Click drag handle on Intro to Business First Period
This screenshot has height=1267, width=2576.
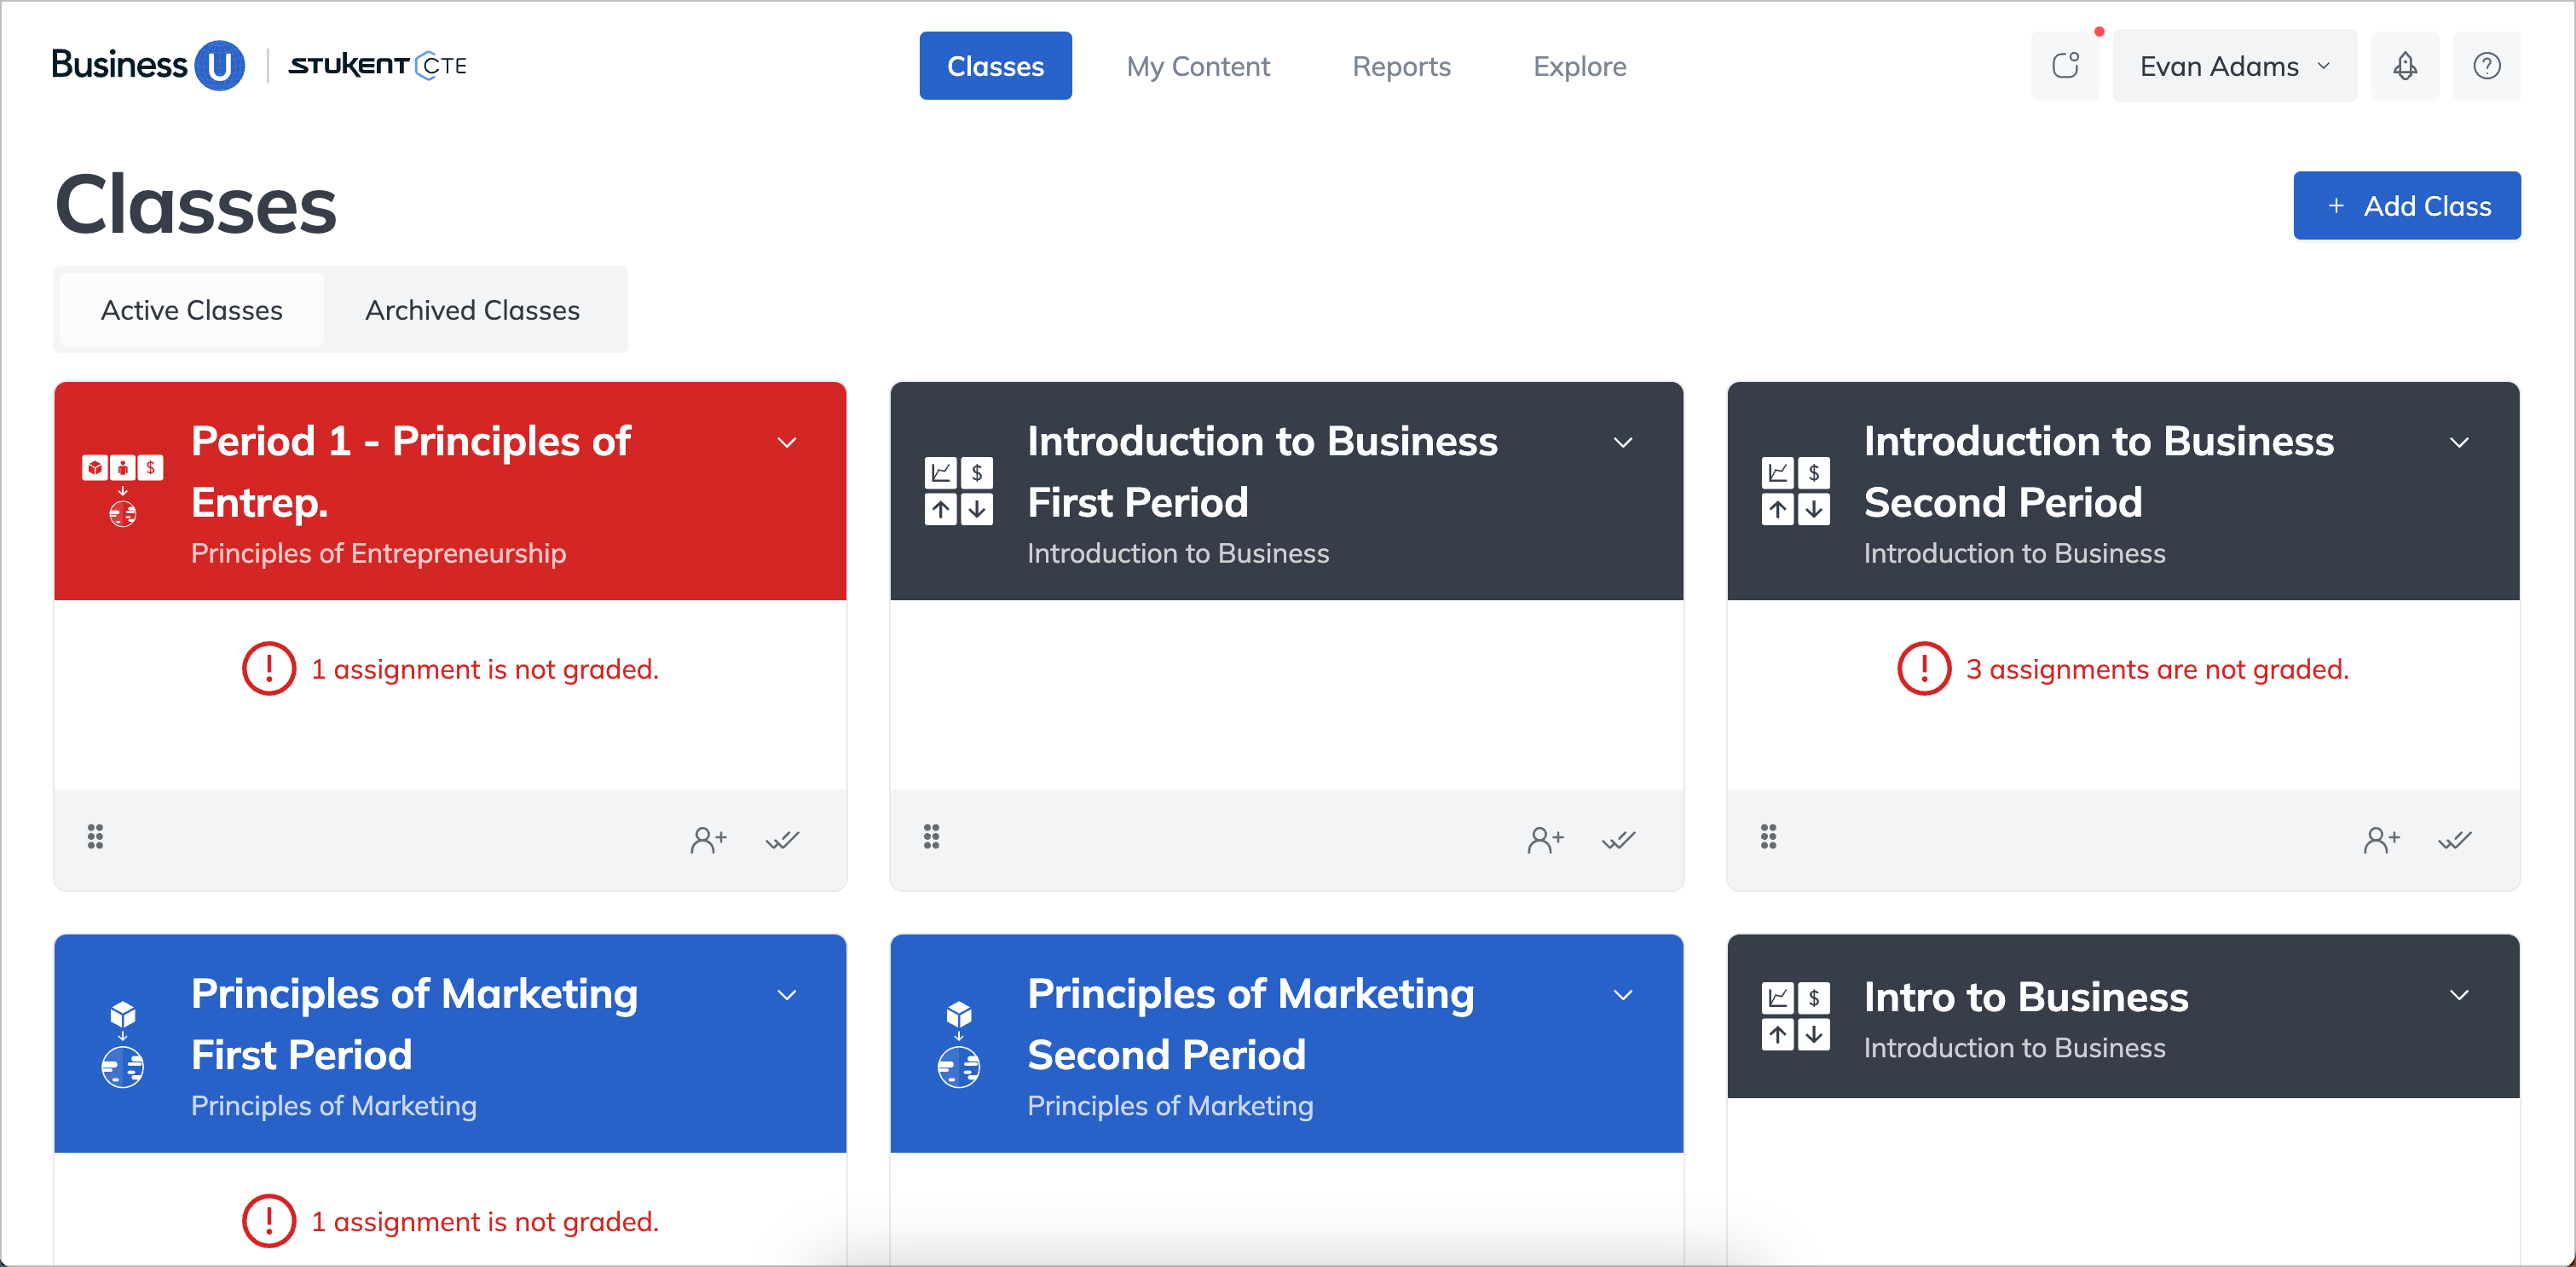931,837
